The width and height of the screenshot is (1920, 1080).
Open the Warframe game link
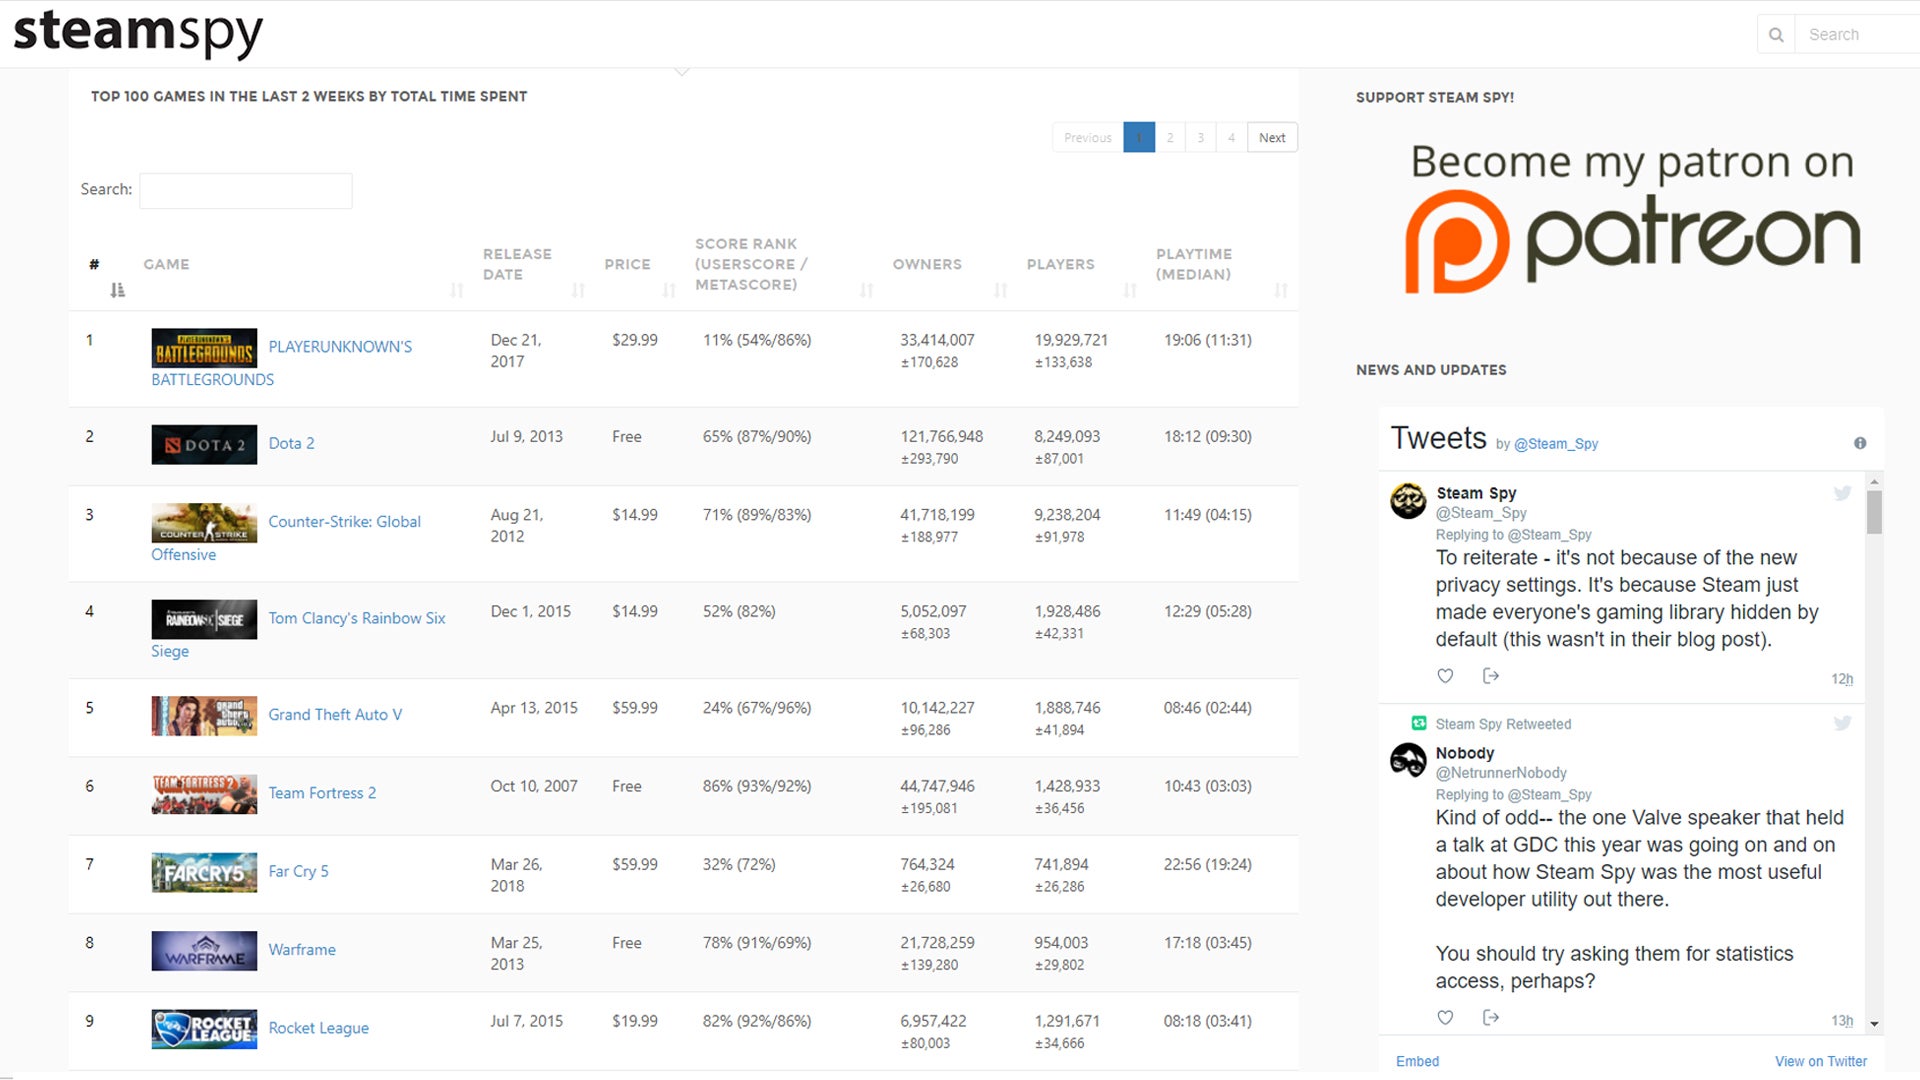302,950
